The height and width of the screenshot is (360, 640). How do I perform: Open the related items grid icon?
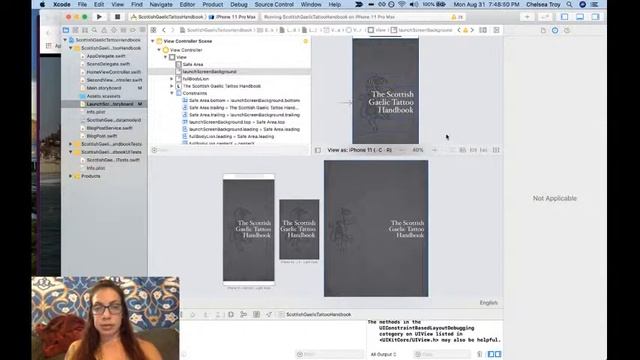click(153, 30)
